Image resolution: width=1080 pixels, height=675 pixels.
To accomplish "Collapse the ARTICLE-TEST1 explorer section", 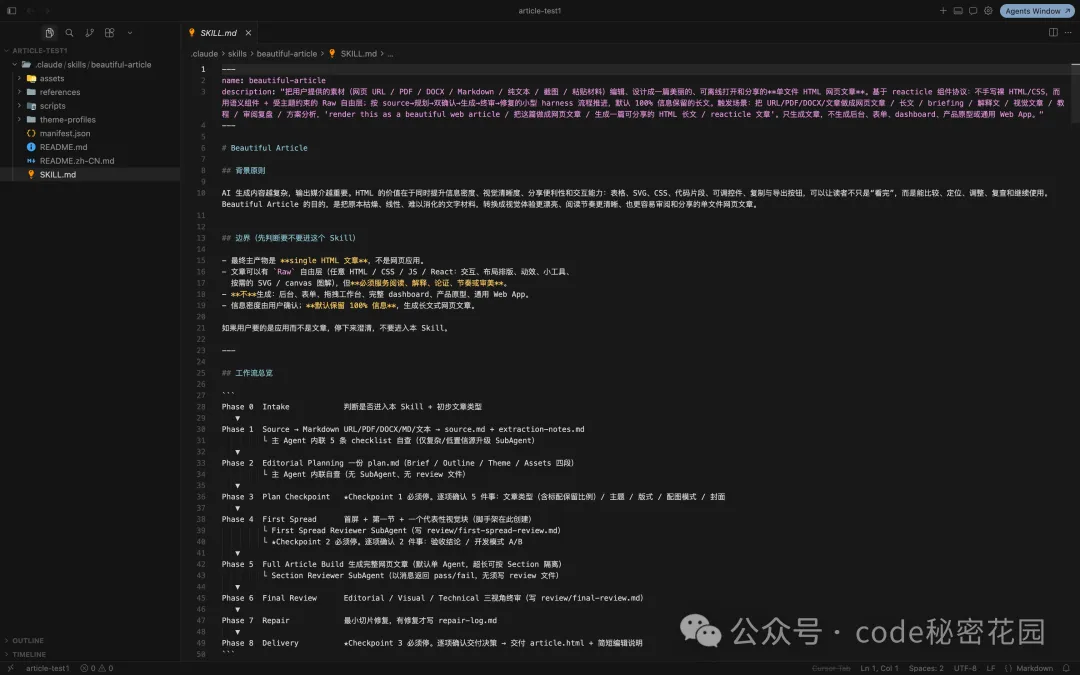I will [39, 50].
